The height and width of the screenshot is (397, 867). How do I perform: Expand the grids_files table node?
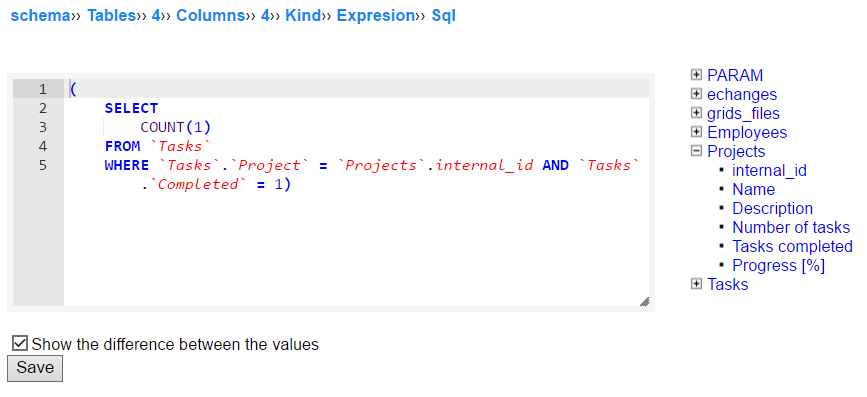696,113
